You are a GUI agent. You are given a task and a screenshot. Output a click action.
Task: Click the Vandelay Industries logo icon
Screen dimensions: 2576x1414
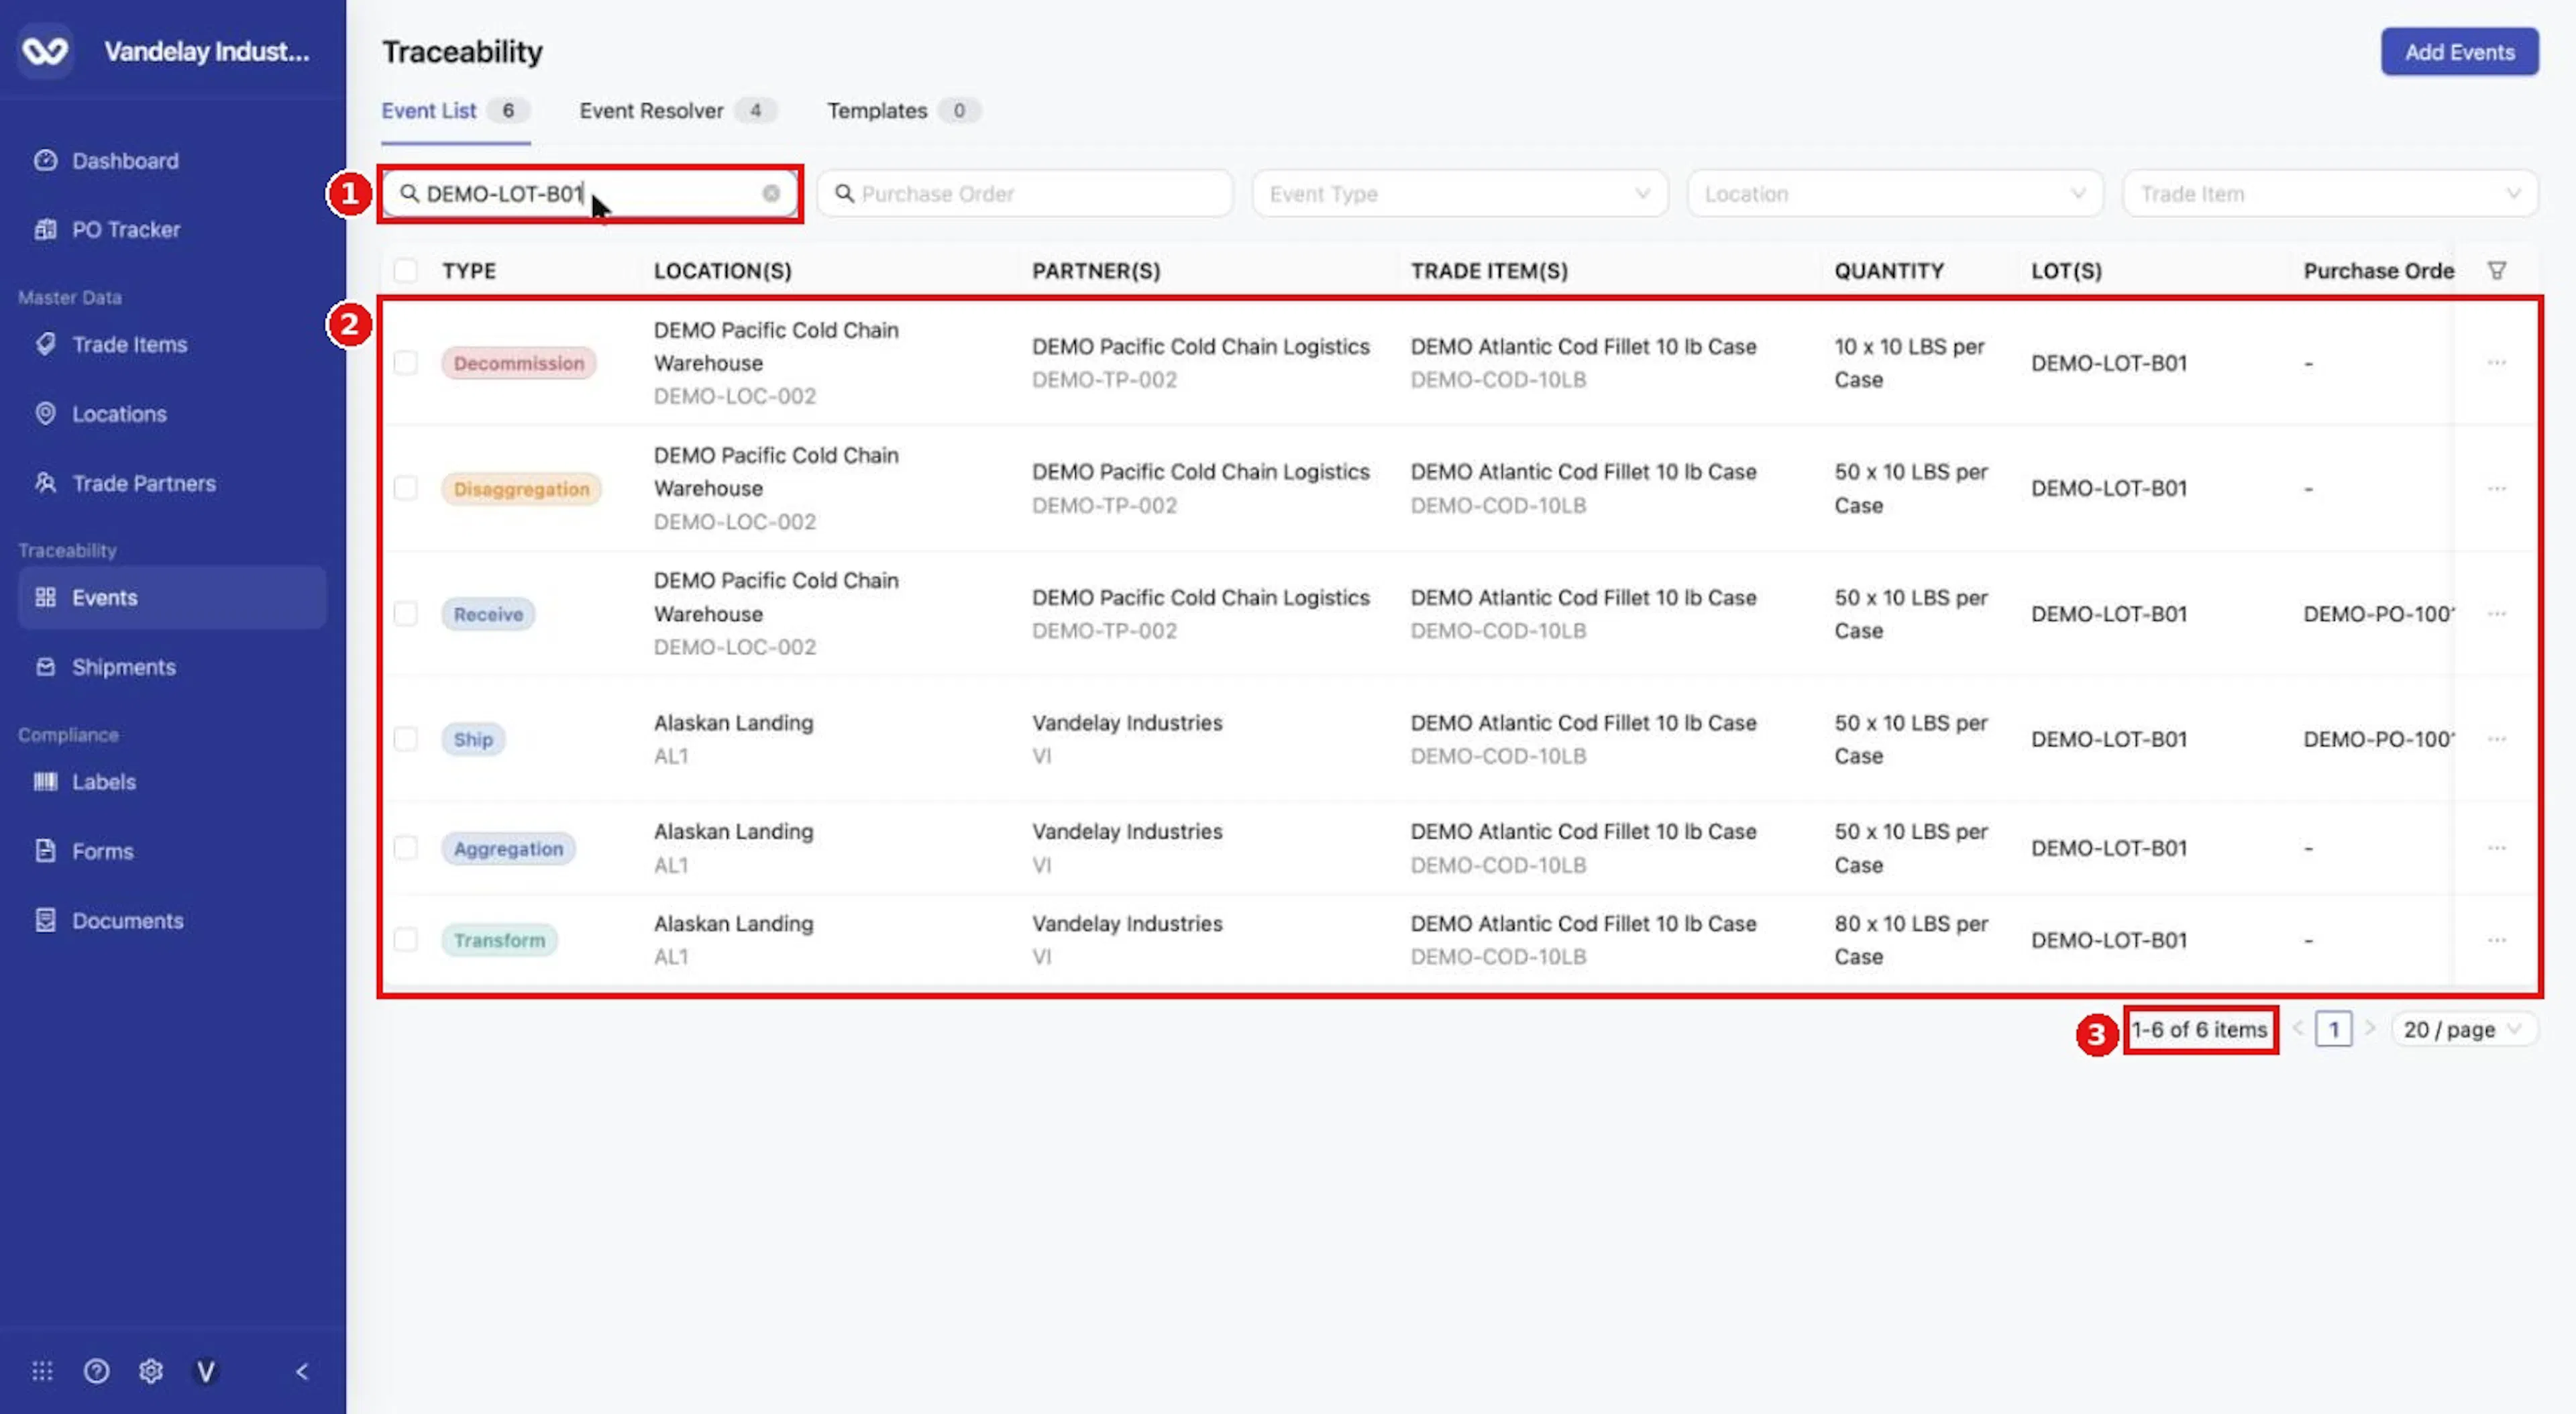click(46, 50)
